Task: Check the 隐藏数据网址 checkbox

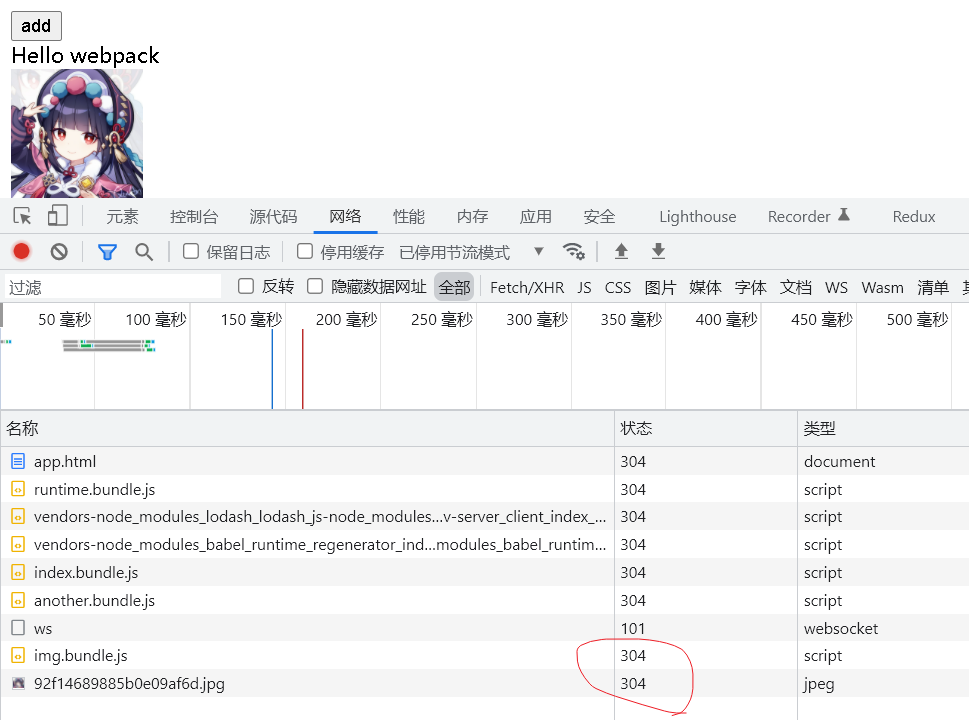Action: pyautogui.click(x=315, y=286)
